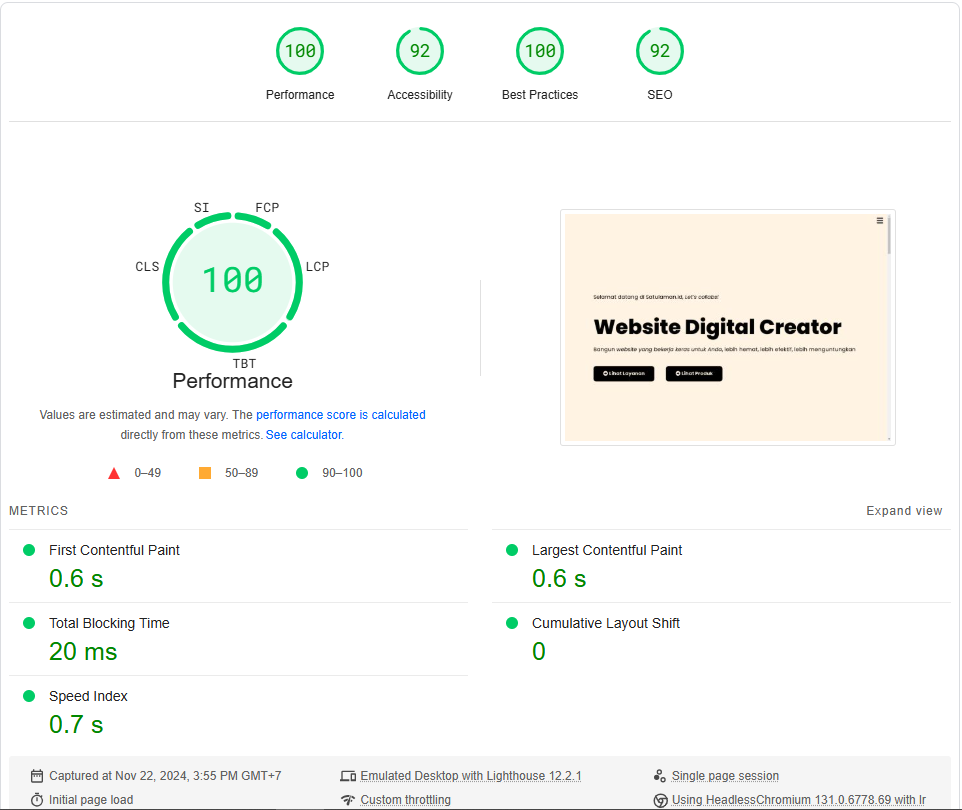This screenshot has height=810, width=962.
Task: Jump to the Accessibility score gauge
Action: [420, 52]
